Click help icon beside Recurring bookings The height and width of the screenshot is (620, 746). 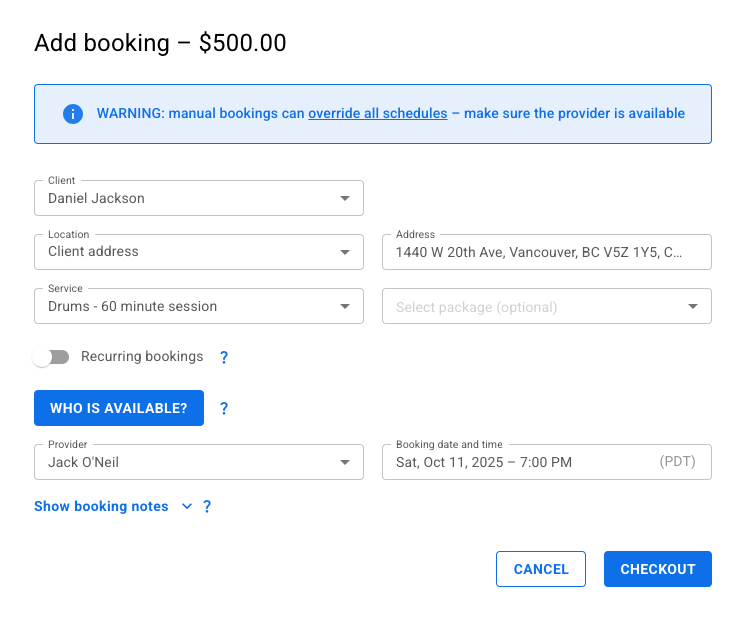pyautogui.click(x=224, y=357)
